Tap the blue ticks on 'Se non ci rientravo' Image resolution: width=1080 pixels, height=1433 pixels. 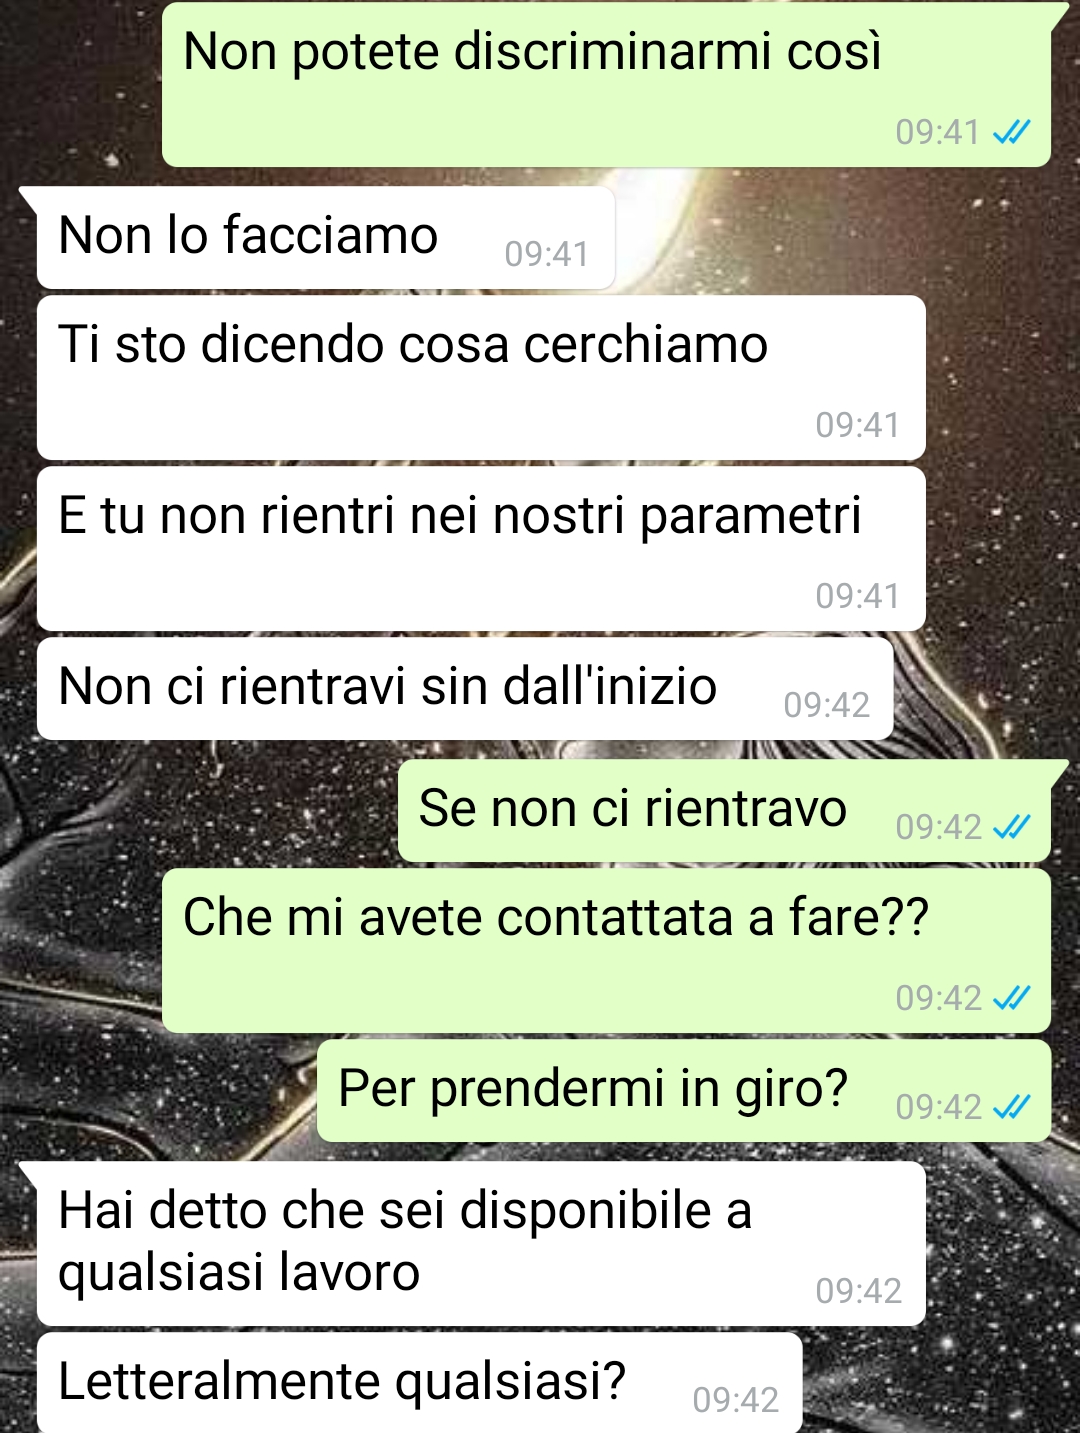(x=1011, y=827)
